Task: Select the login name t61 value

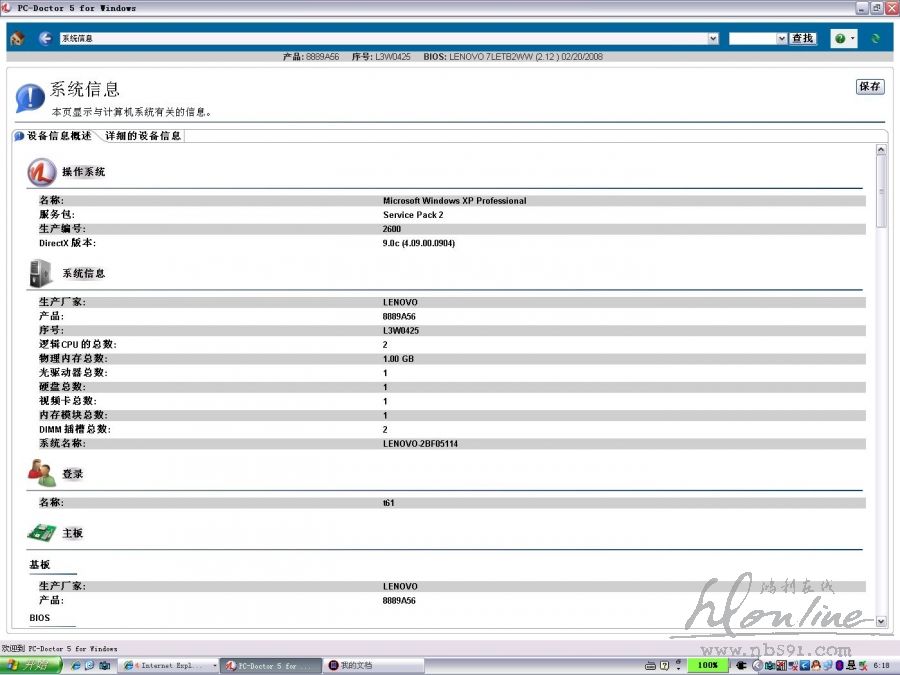Action: [x=389, y=503]
